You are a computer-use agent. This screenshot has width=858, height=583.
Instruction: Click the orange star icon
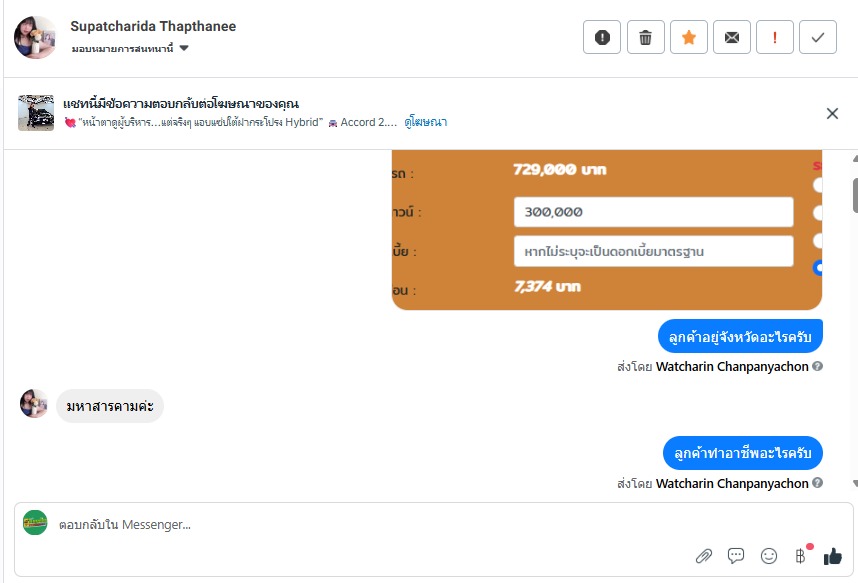689,38
